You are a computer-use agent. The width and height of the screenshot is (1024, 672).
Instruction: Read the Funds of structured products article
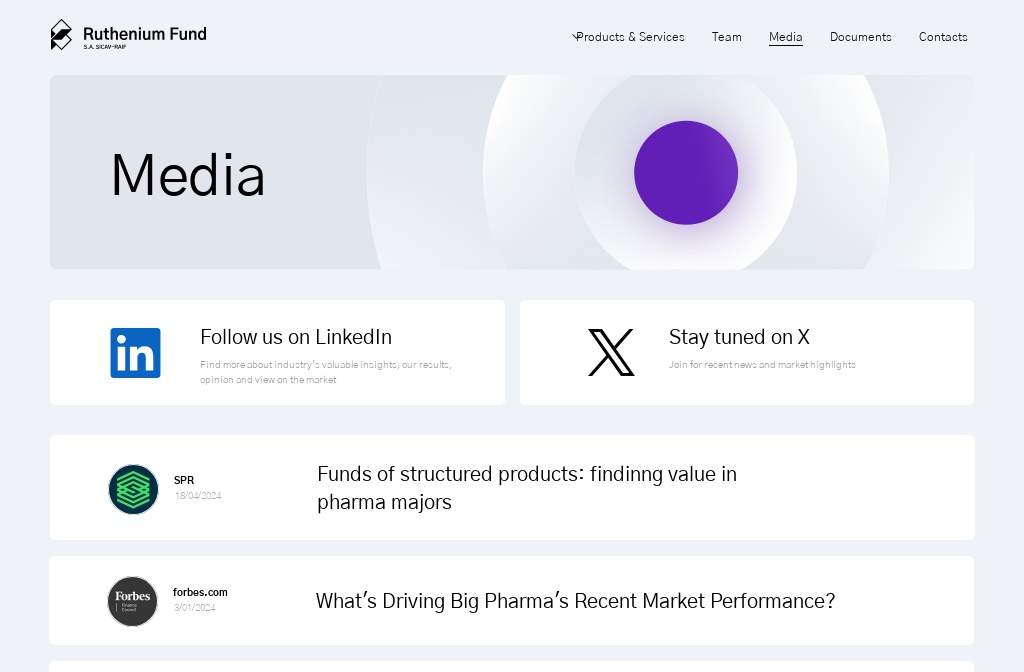[527, 487]
